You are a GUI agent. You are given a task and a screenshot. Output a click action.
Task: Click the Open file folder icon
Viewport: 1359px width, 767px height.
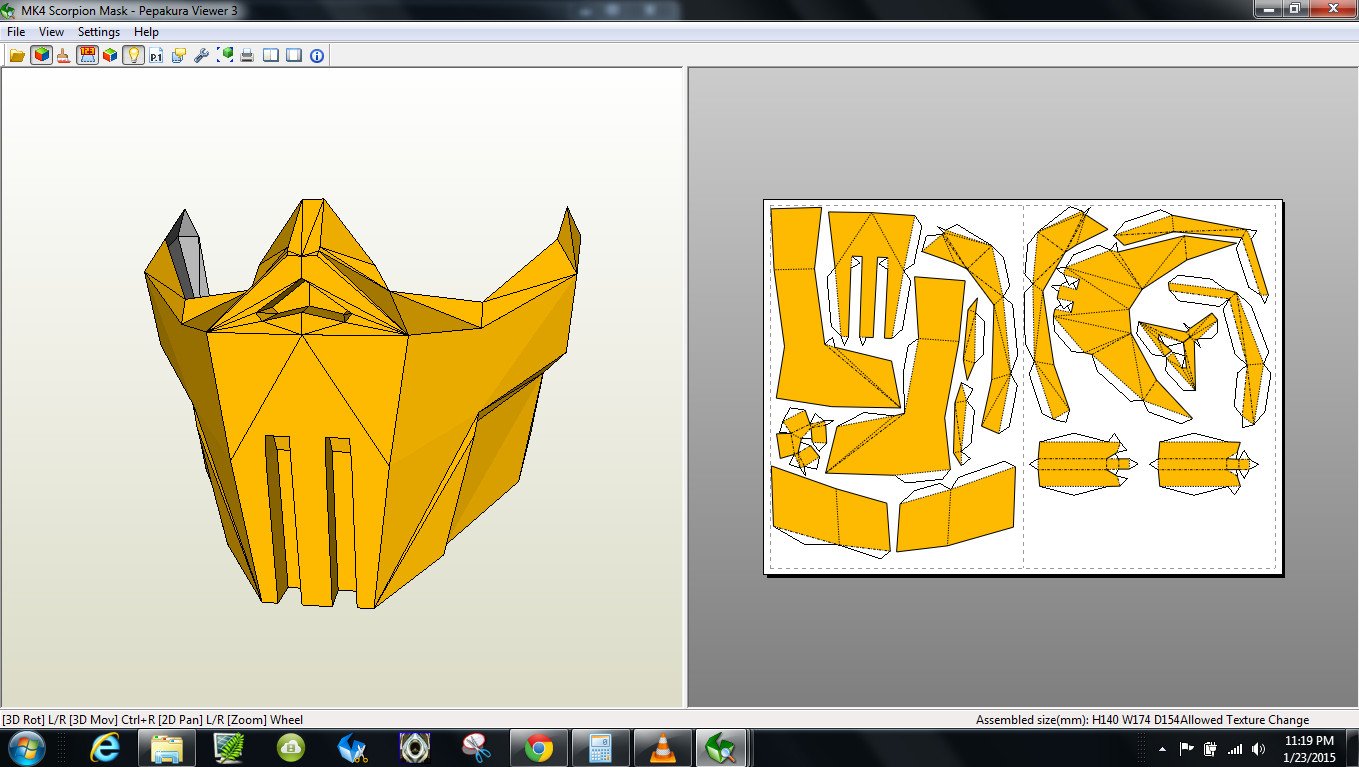17,55
